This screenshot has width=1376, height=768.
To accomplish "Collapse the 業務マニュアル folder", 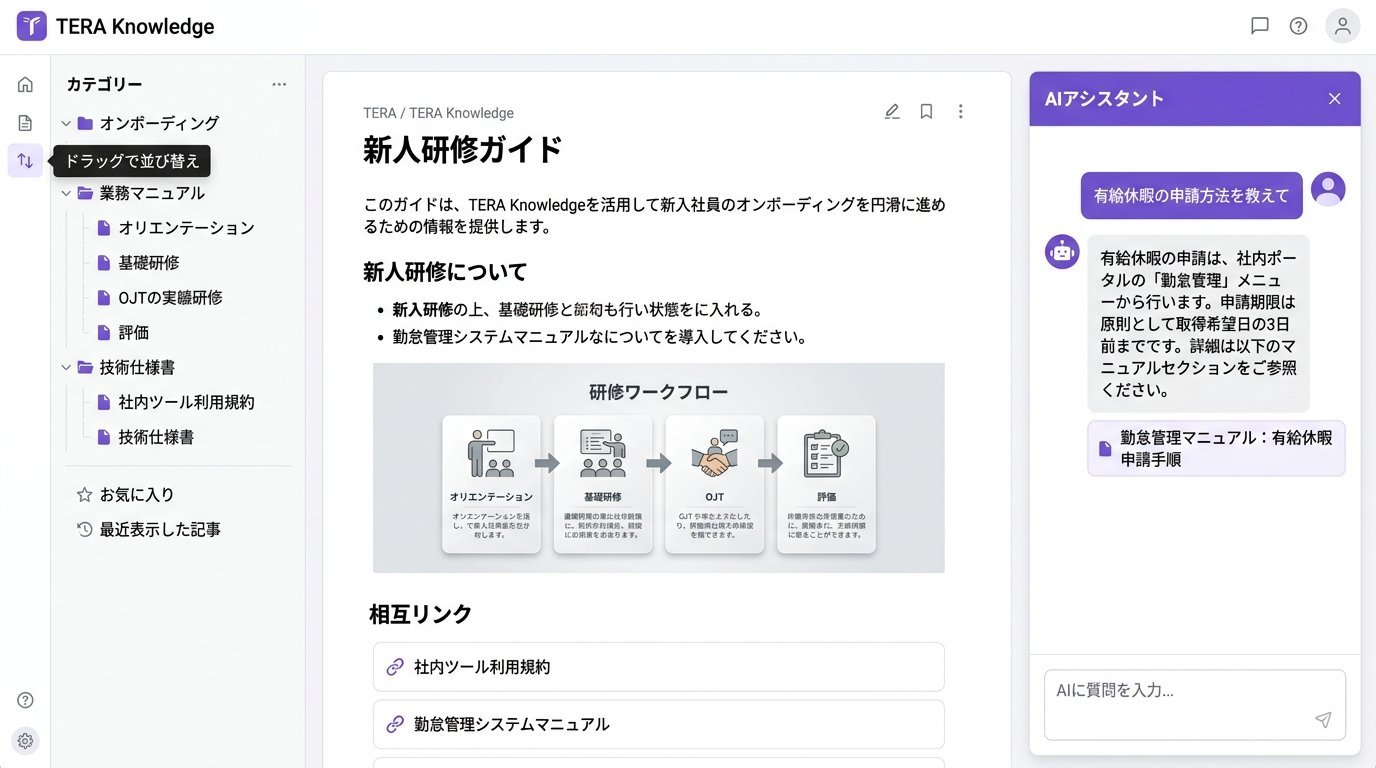I will [x=66, y=193].
